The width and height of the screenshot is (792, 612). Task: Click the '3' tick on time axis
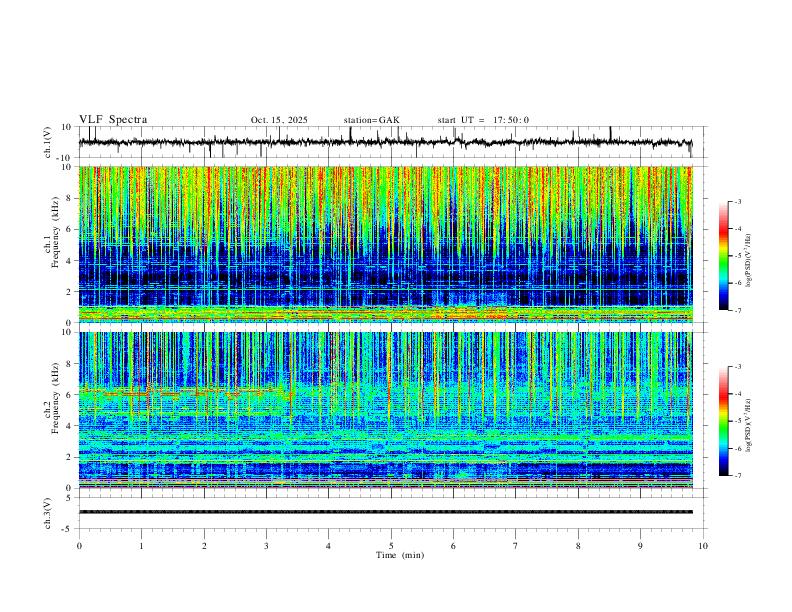[x=266, y=546]
